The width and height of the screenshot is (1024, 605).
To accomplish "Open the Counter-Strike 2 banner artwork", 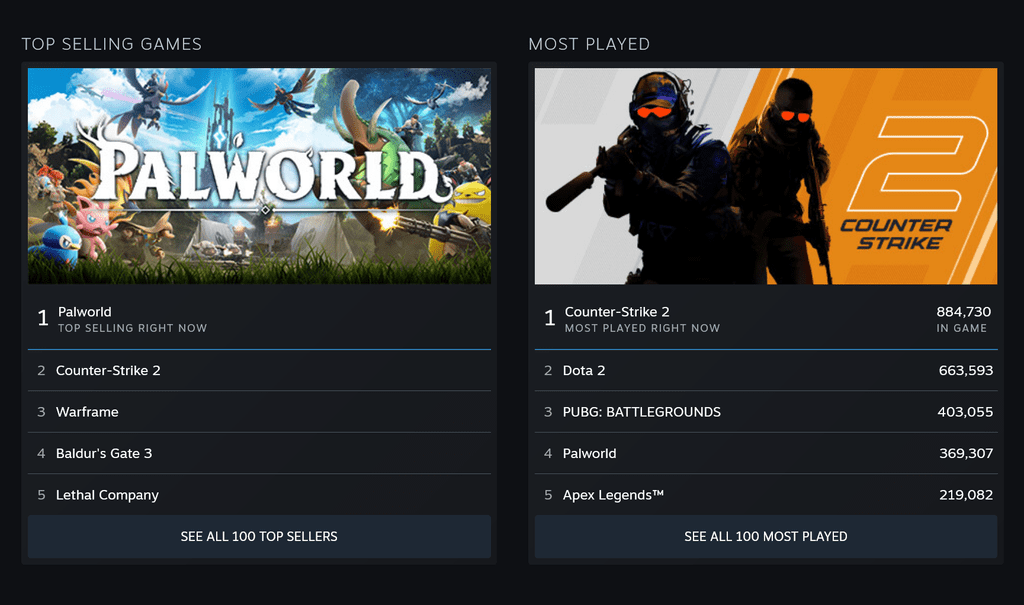I will (x=765, y=176).
